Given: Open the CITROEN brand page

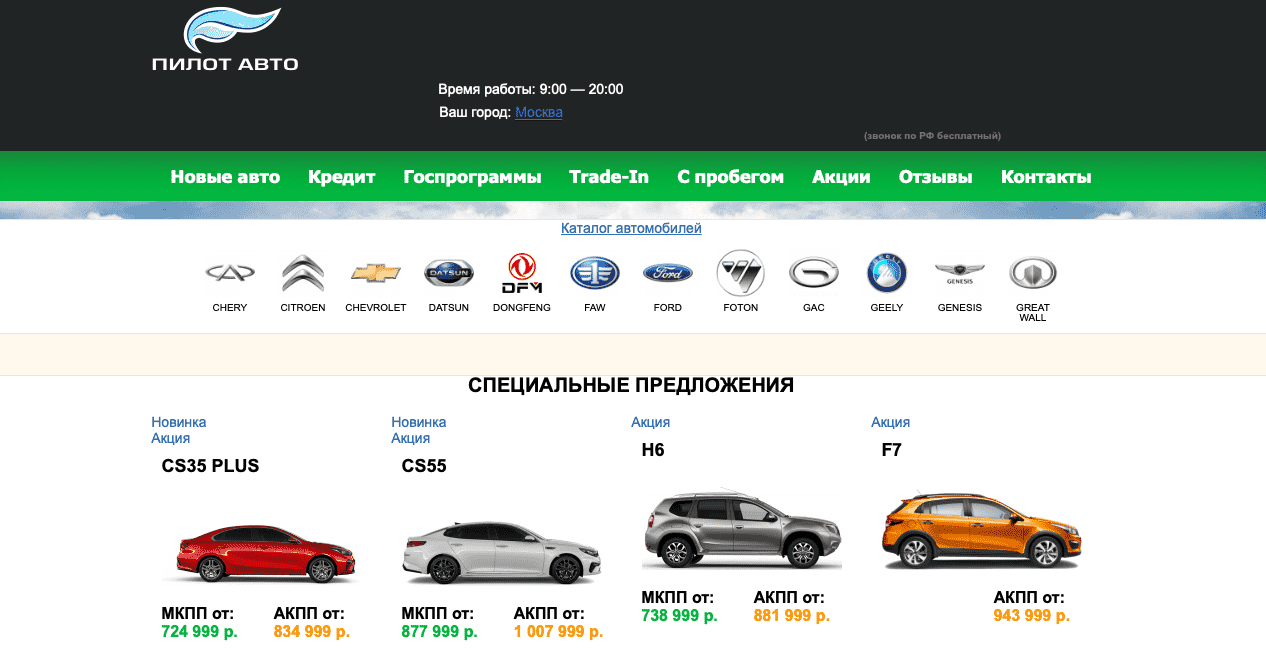Looking at the screenshot, I should pyautogui.click(x=302, y=271).
